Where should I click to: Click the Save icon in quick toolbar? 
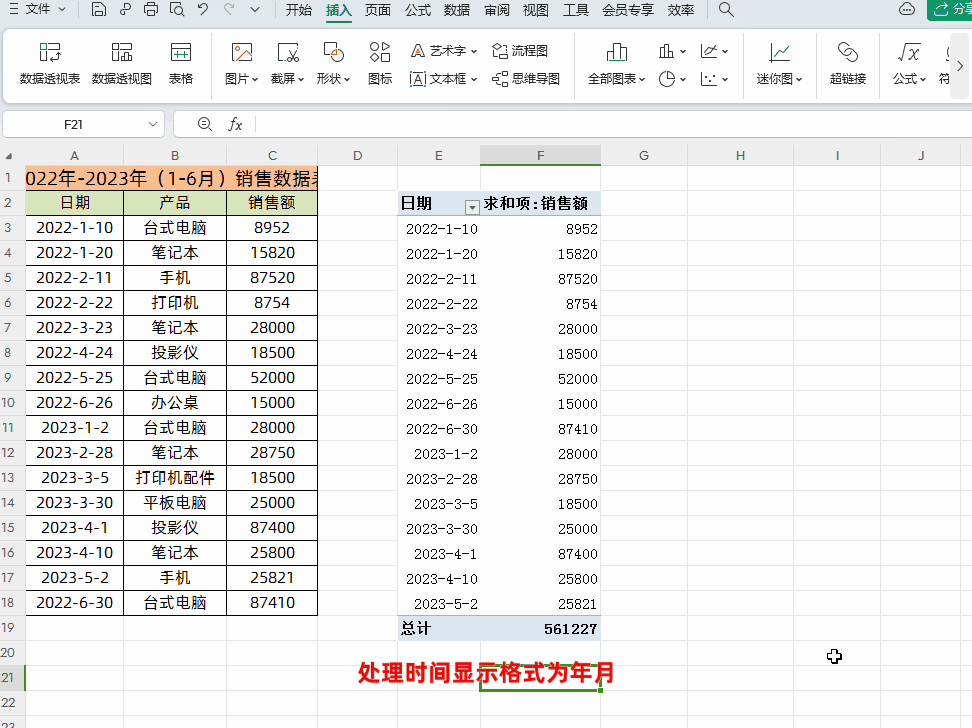click(x=98, y=9)
